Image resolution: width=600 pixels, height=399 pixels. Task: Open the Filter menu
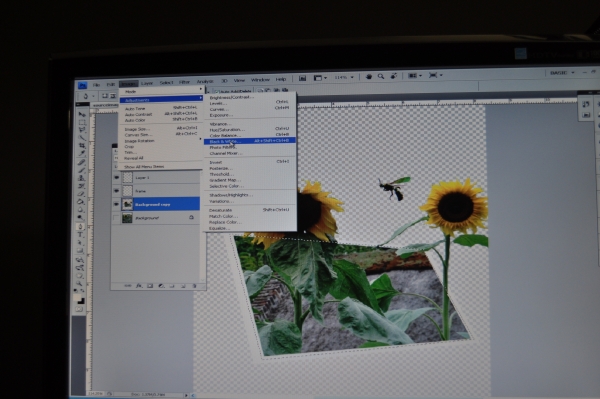(184, 82)
